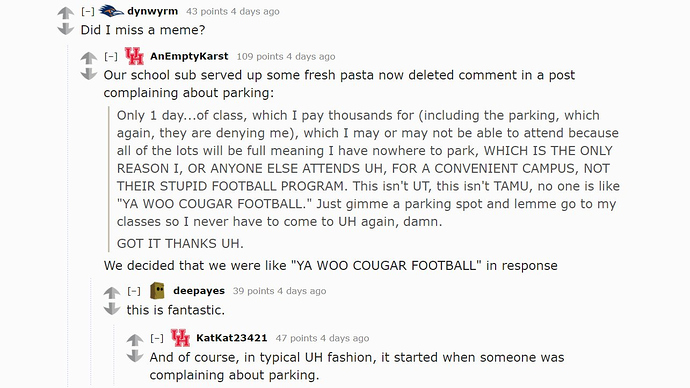Downvote dynwyrm's comment
Viewport: 690px width, 388px height.
point(66,29)
